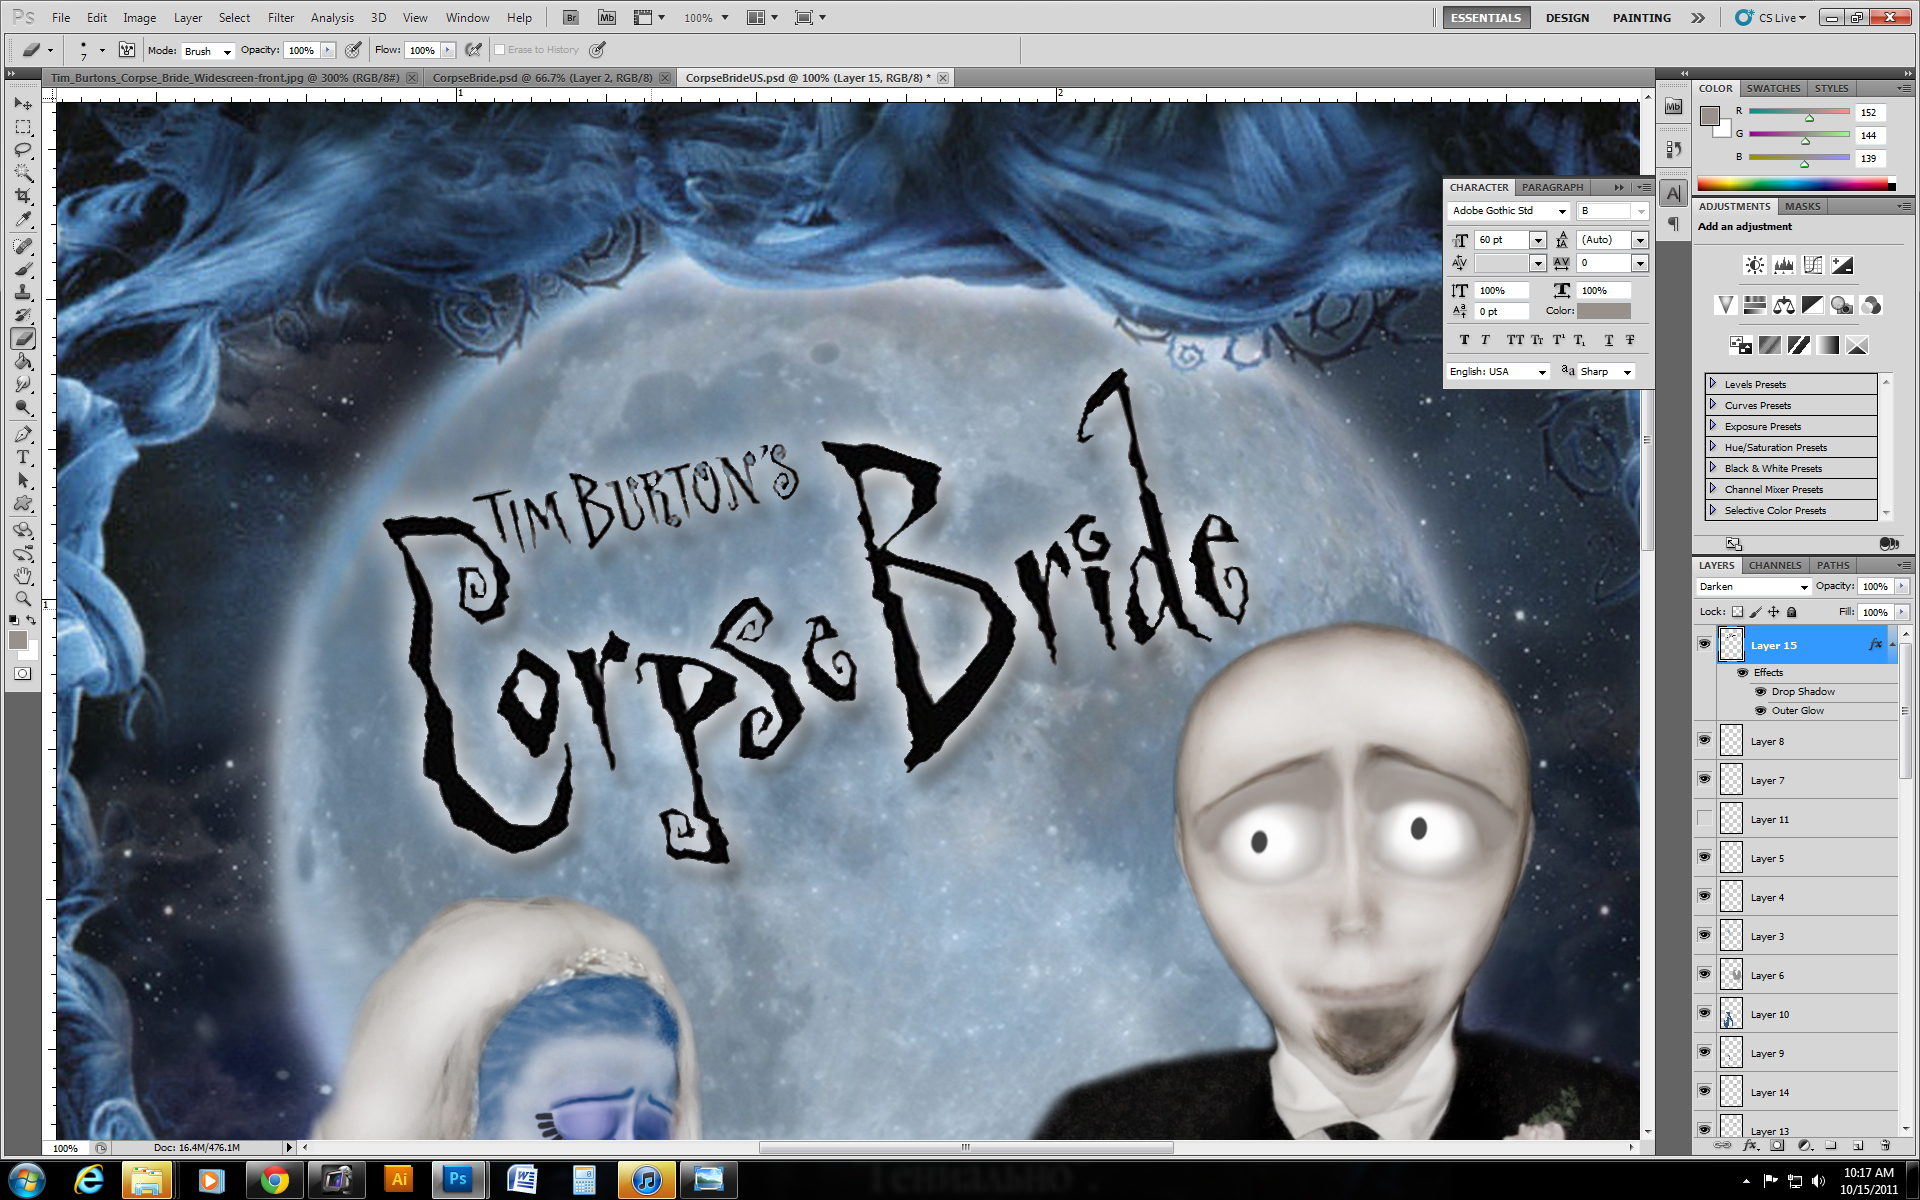Select the Eyedropper tool

(23, 219)
